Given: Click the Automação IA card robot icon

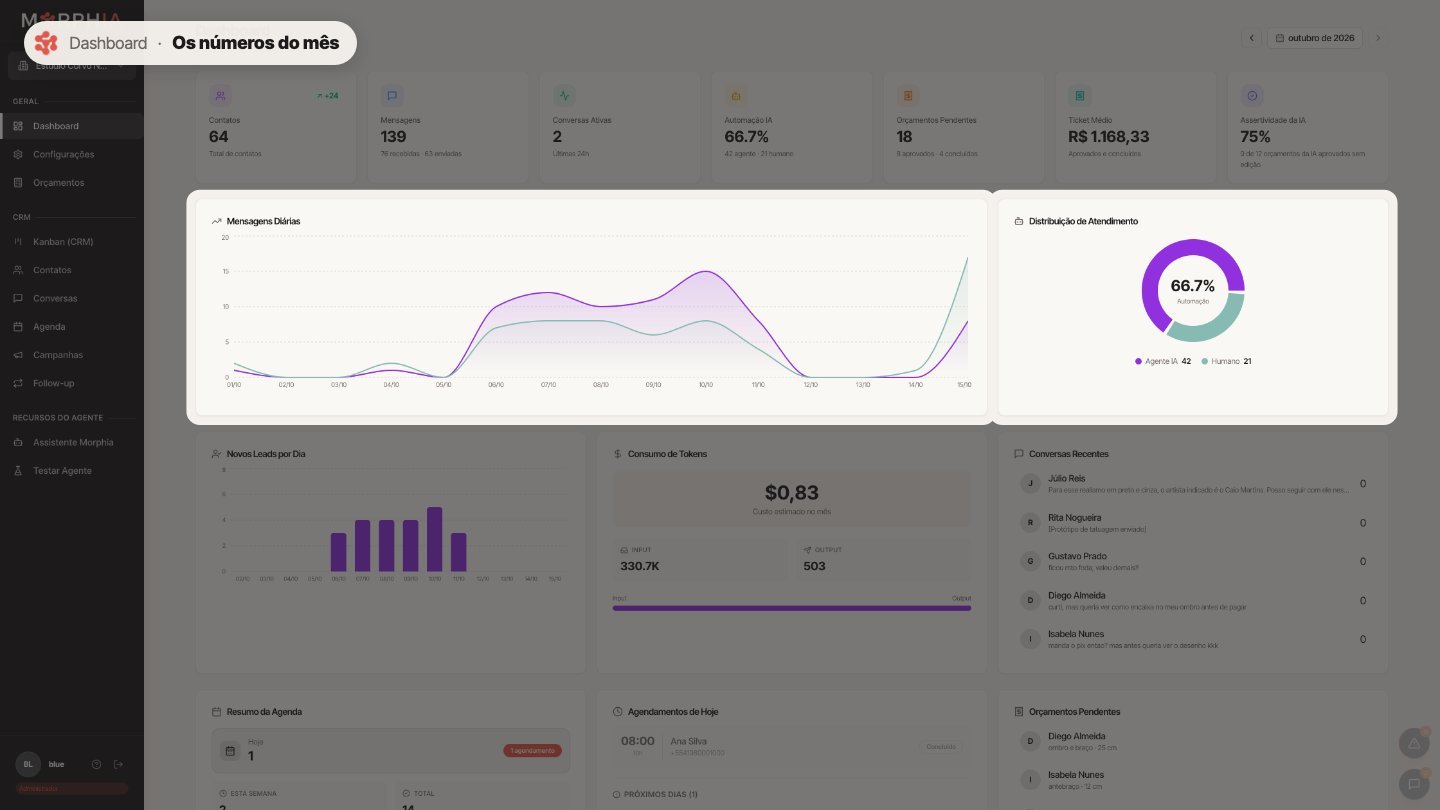Looking at the screenshot, I should click(736, 96).
